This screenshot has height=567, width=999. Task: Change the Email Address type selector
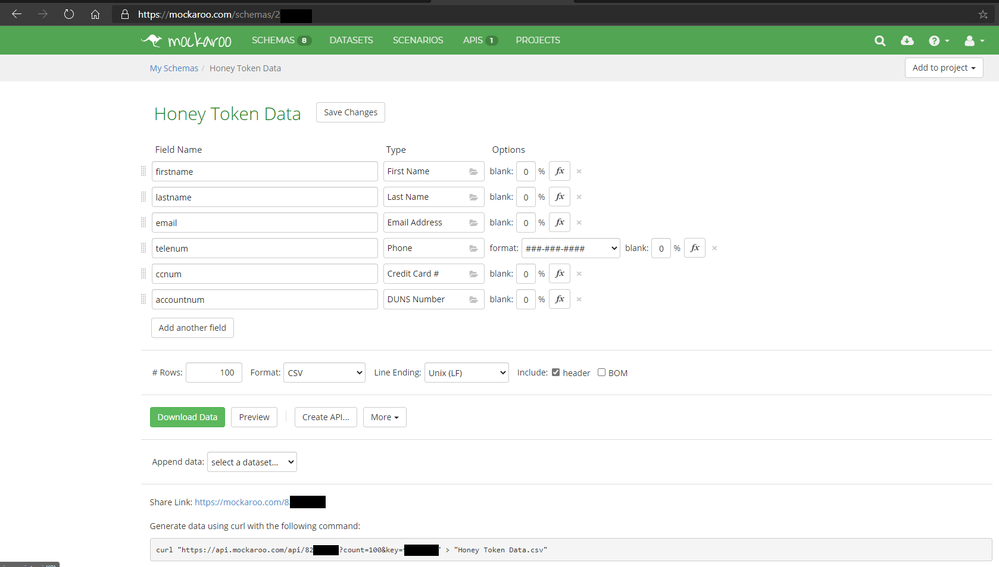tap(433, 222)
